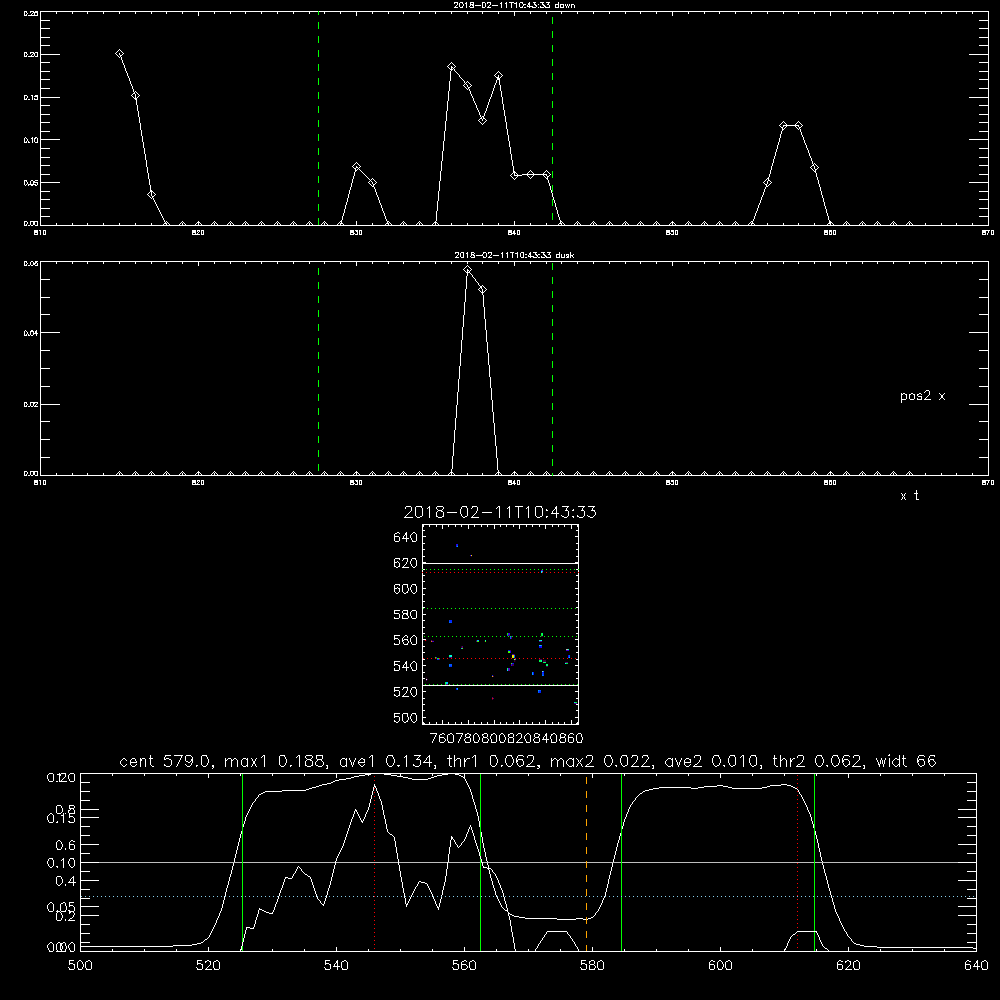The image size is (1000, 1000).
Task: Click 'max1 0.188' in the bottom title
Action: [277, 761]
